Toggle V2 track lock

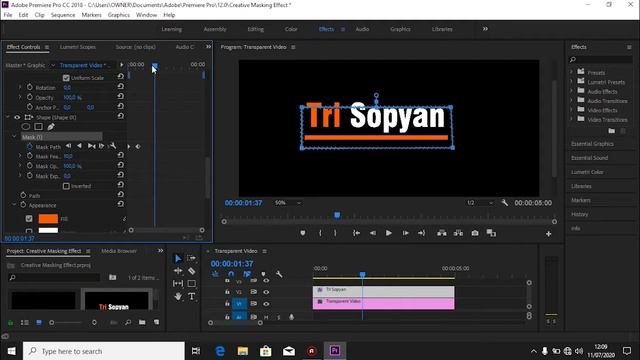pyautogui.click(x=227, y=292)
